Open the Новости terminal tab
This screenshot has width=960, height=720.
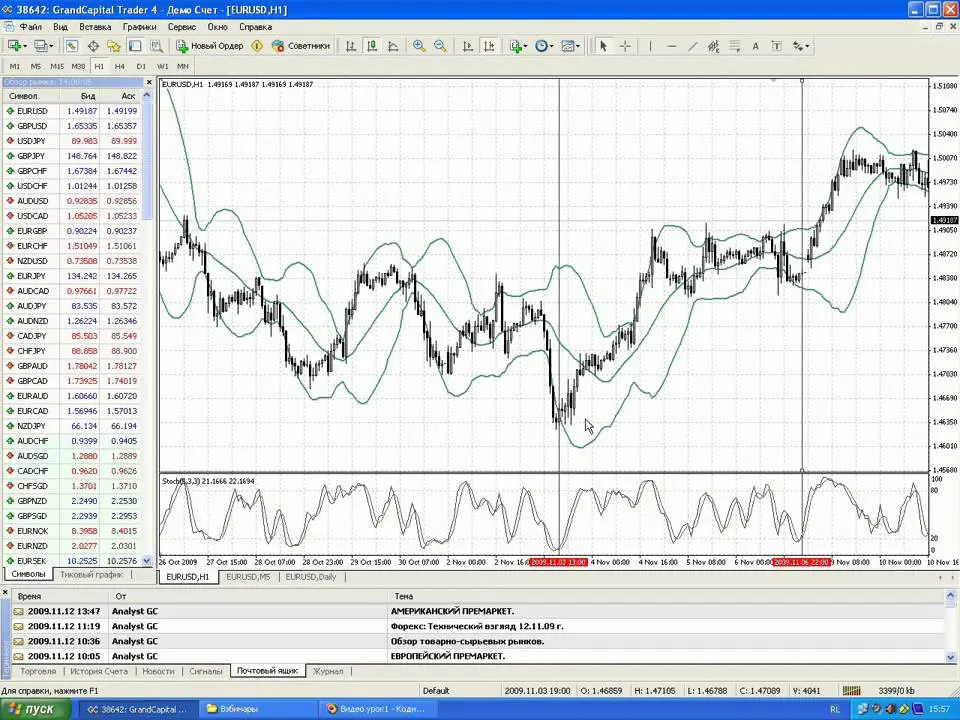pos(158,672)
